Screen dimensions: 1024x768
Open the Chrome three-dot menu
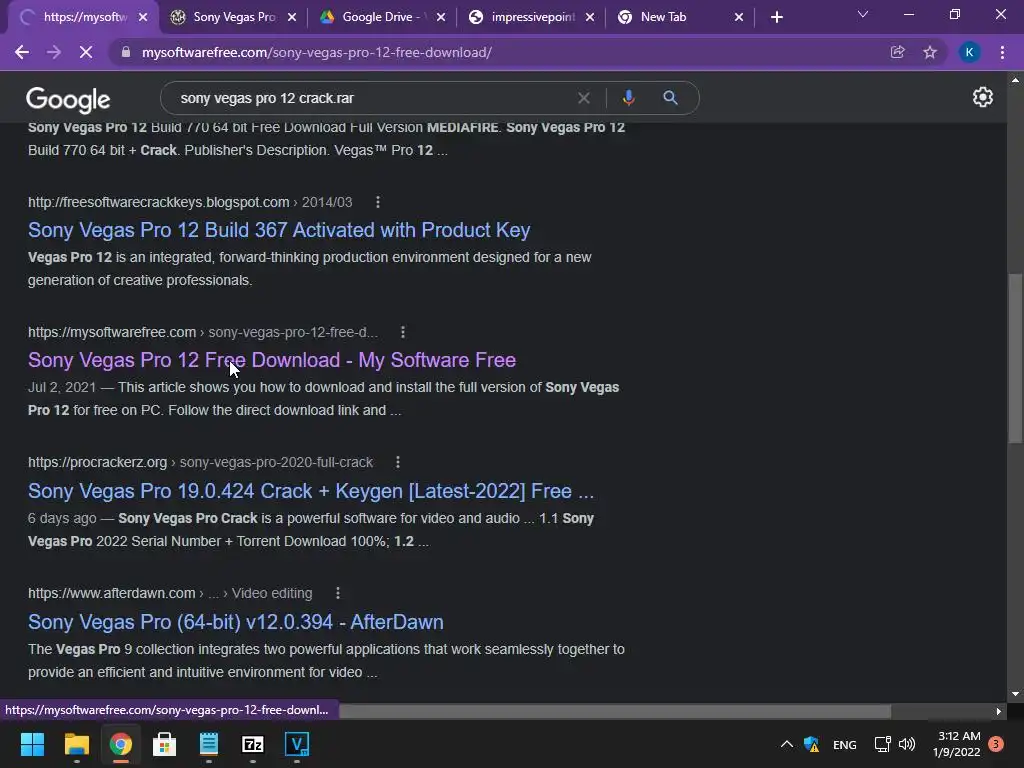coord(1002,52)
